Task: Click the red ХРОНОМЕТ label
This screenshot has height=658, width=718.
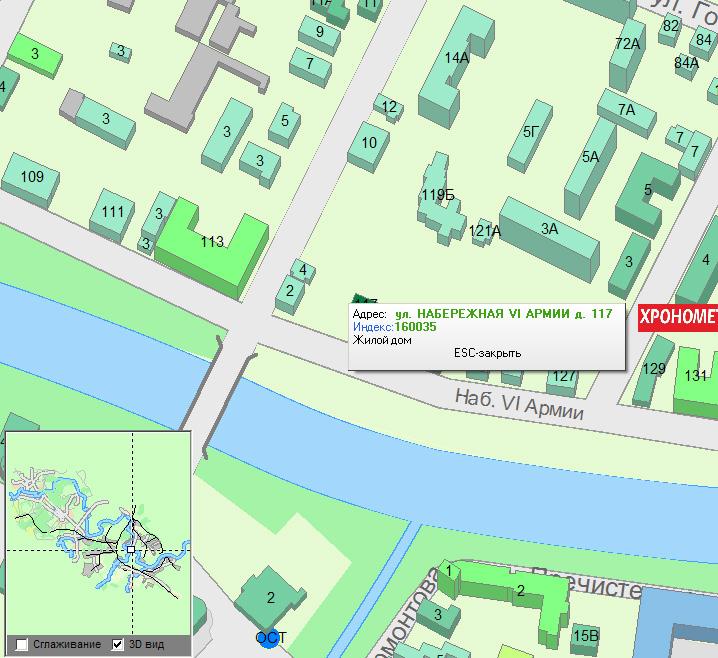Action: coord(678,318)
